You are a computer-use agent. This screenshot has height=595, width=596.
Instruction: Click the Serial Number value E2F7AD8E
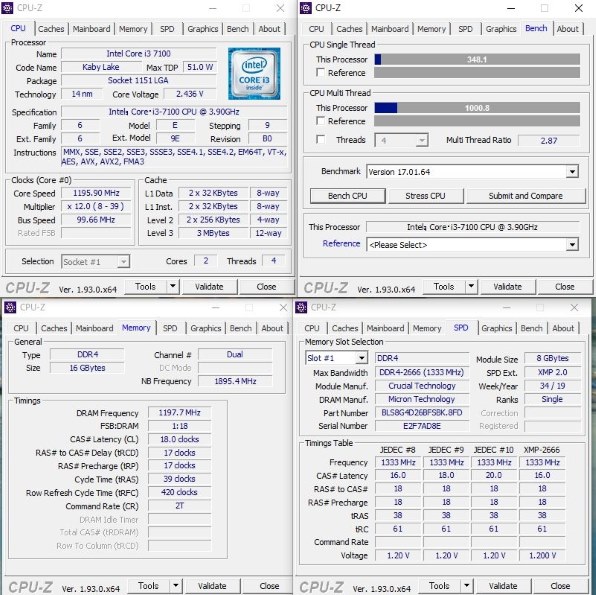pyautogui.click(x=422, y=426)
